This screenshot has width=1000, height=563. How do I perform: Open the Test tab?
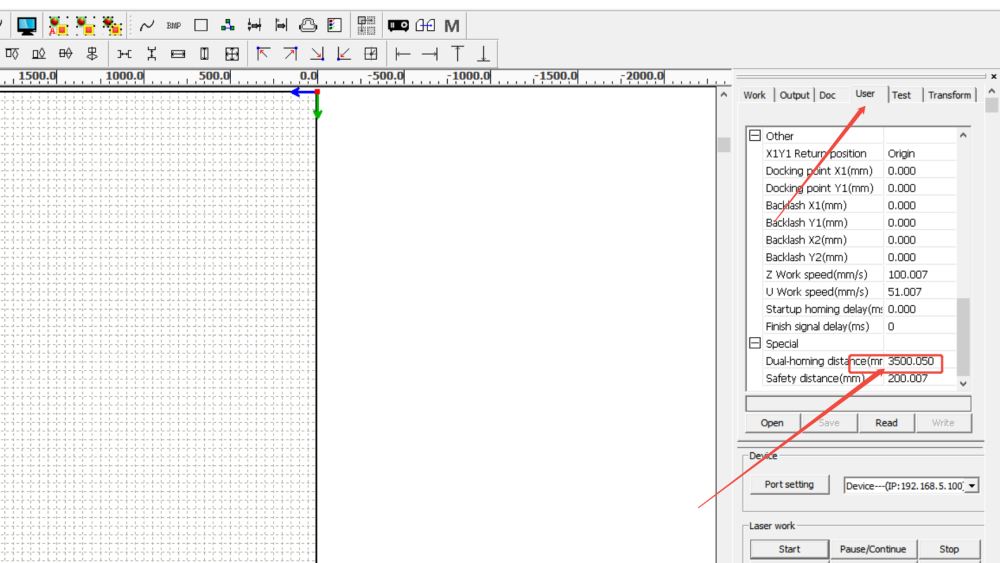901,95
